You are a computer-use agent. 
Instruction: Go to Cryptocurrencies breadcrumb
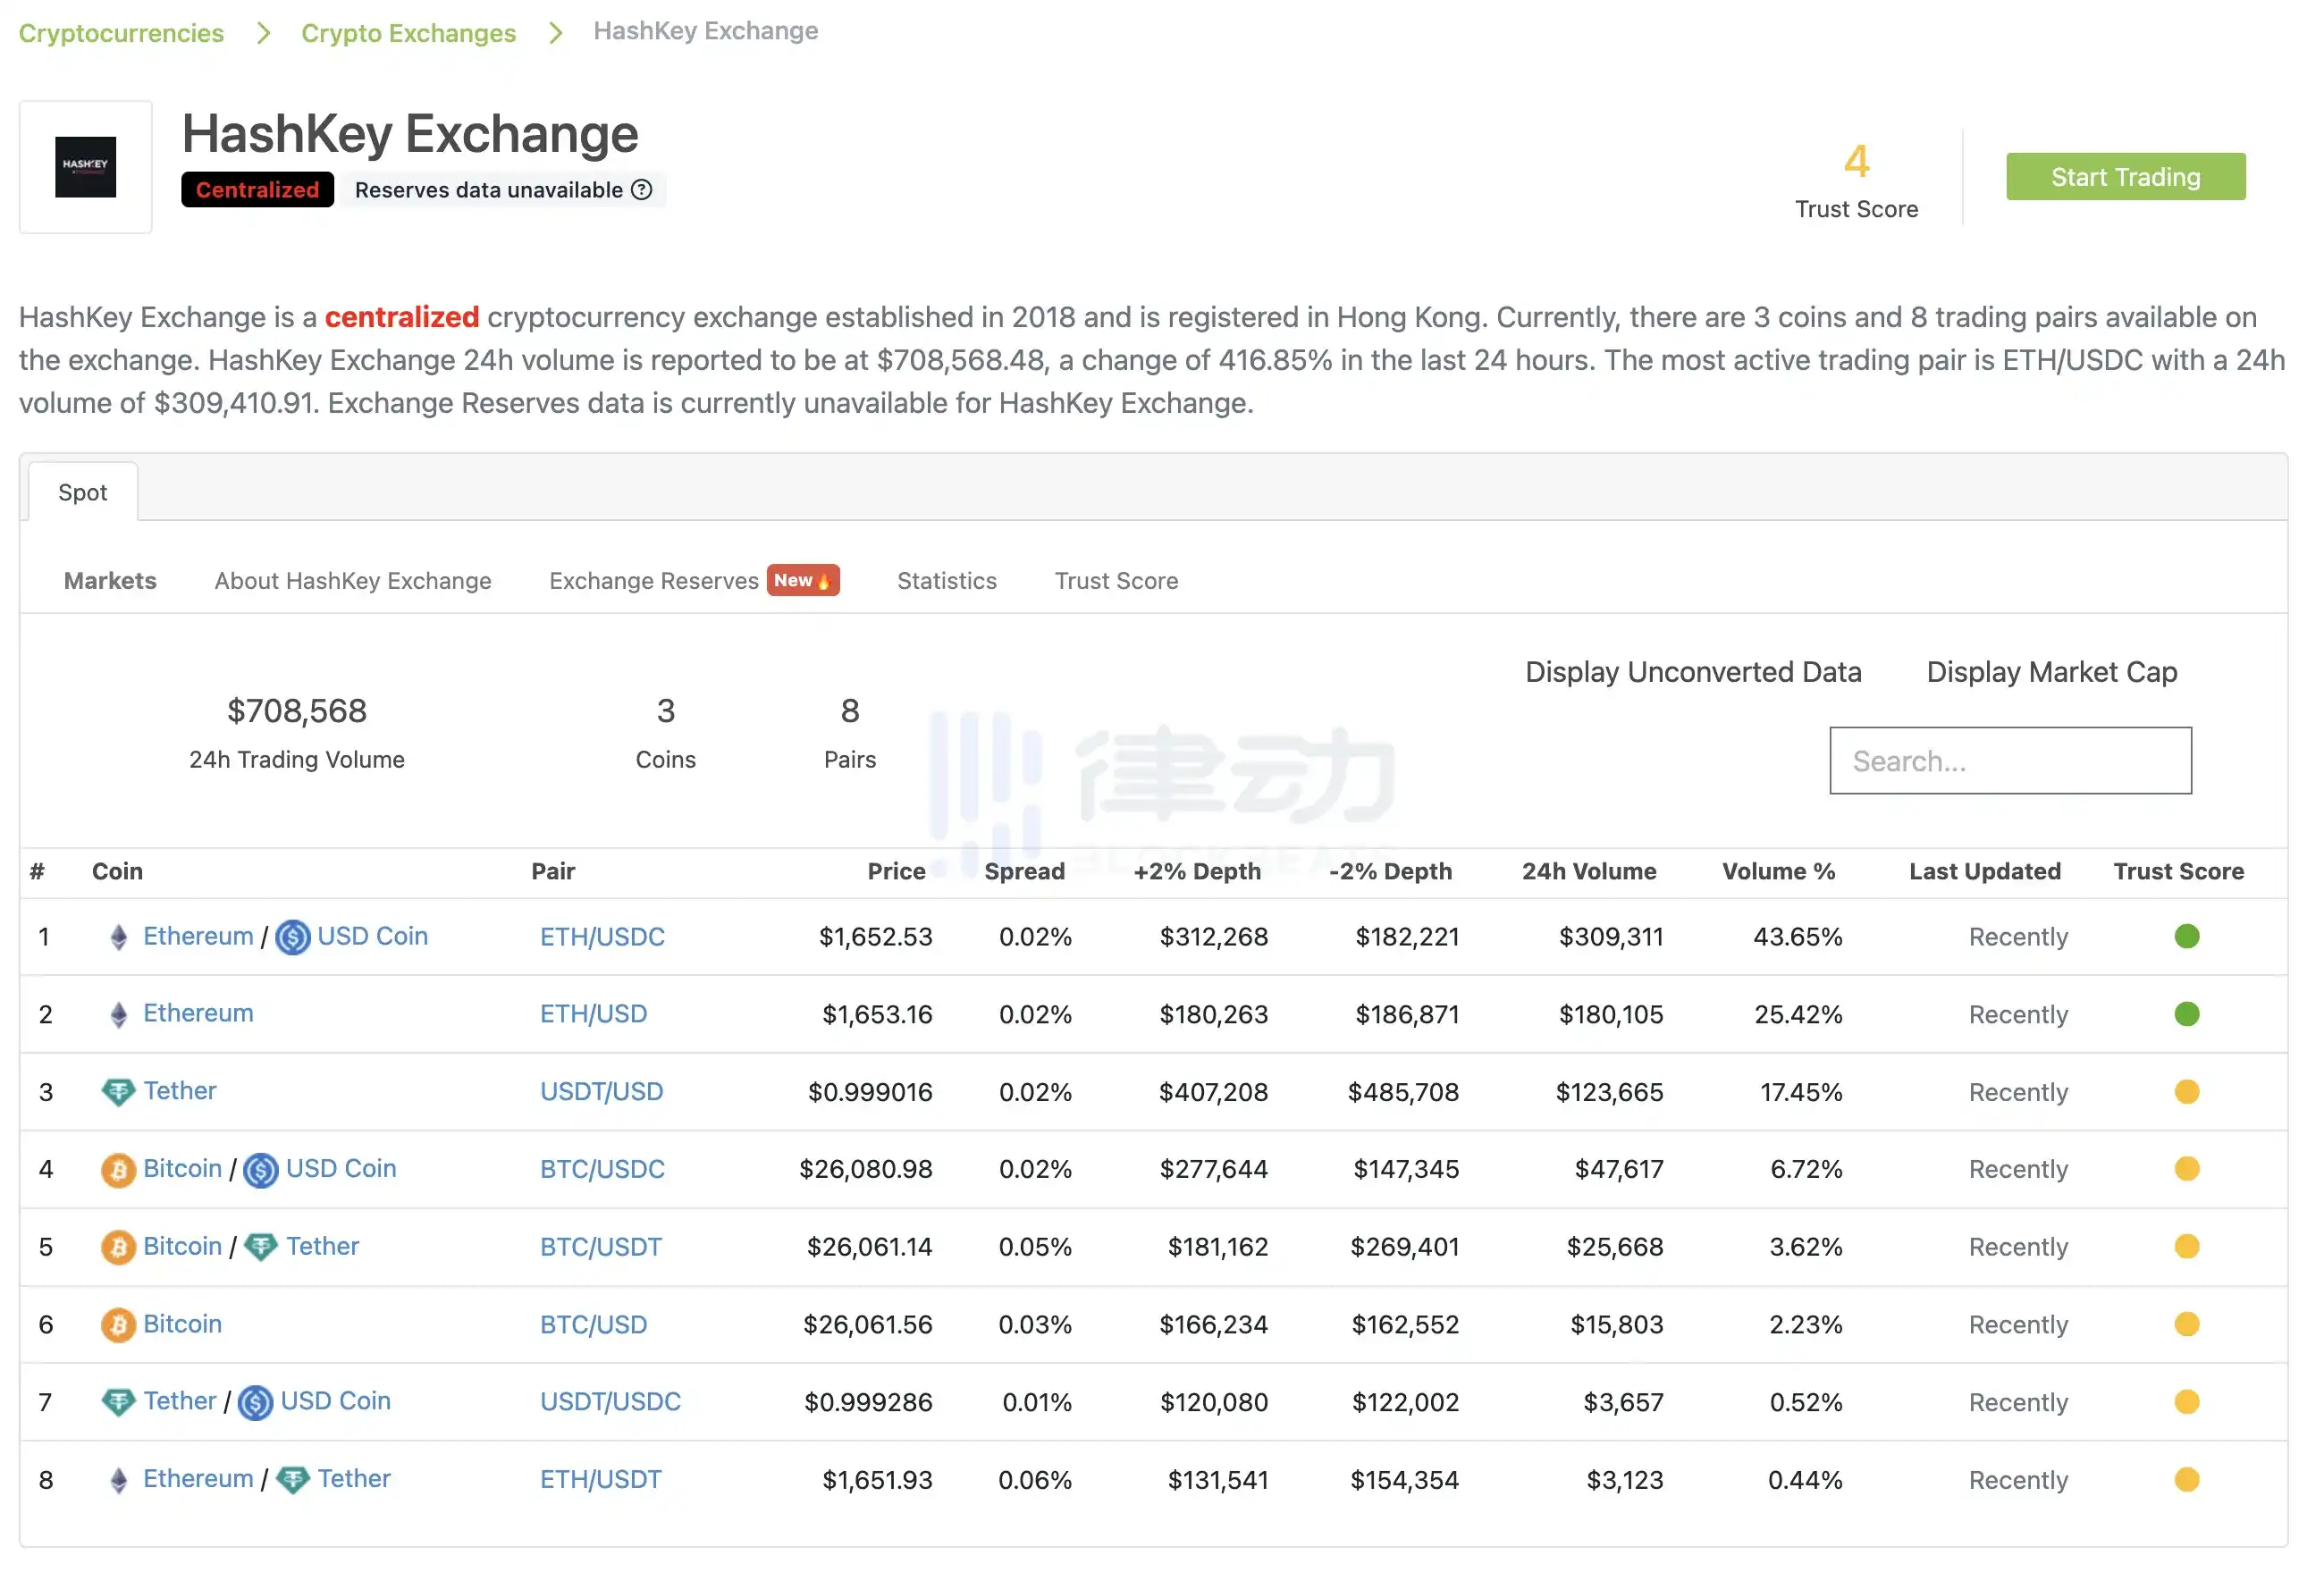[x=121, y=33]
